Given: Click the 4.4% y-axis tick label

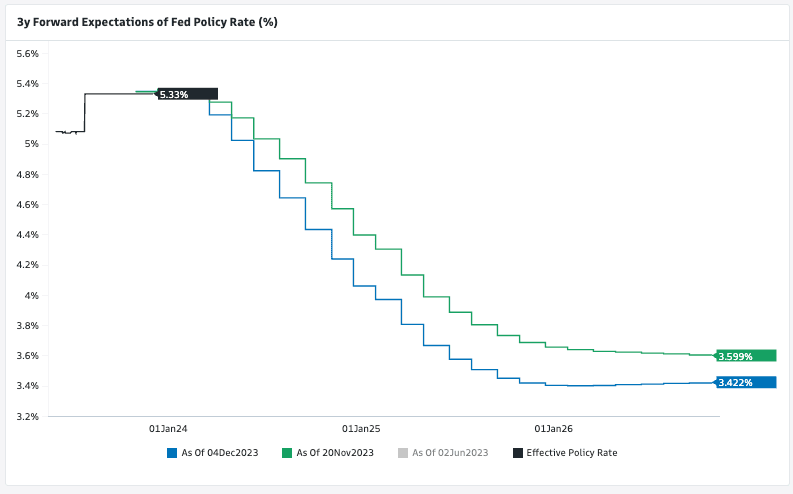Looking at the screenshot, I should (26, 235).
